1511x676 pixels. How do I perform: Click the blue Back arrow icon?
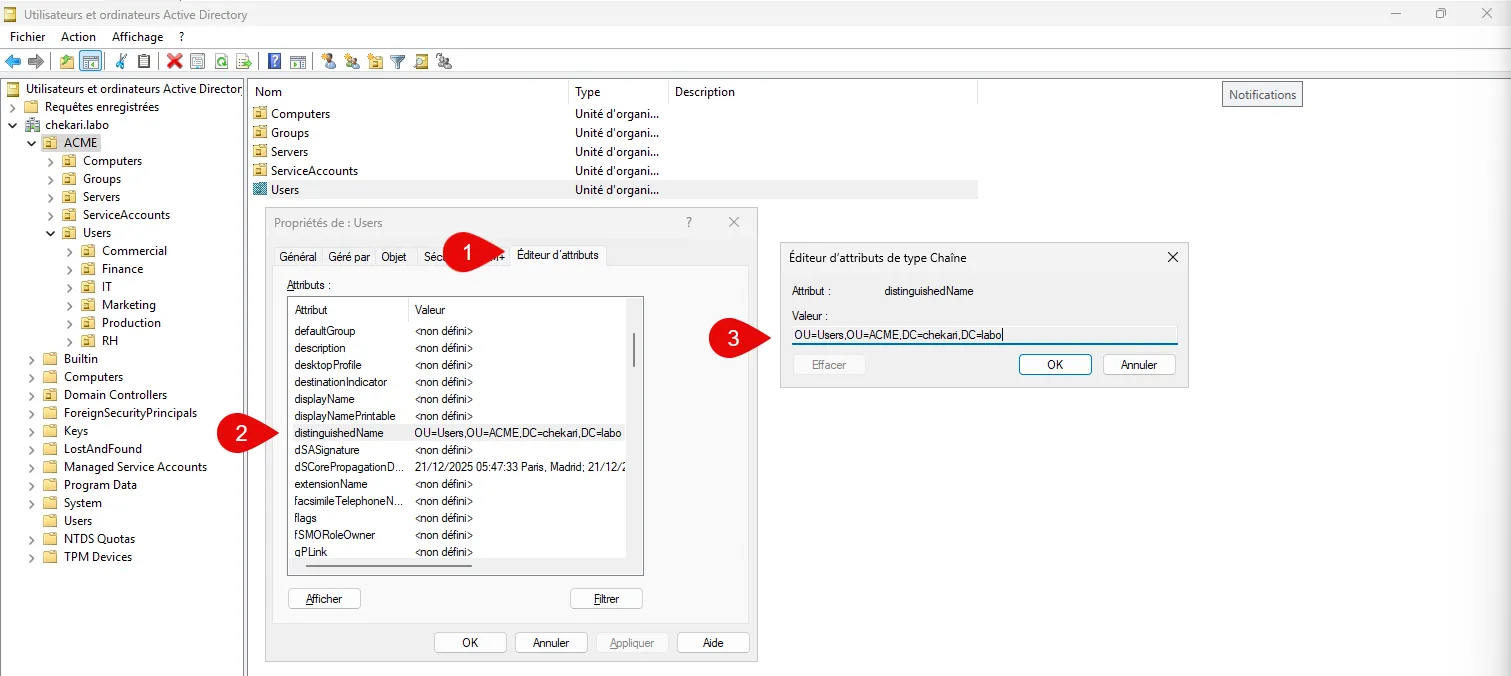pos(13,62)
